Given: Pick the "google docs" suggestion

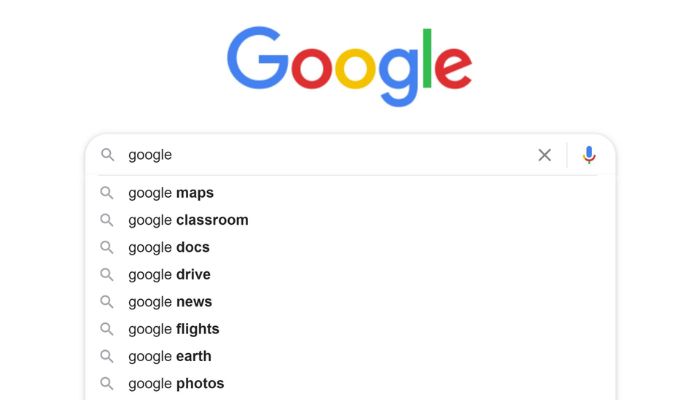Looking at the screenshot, I should [x=169, y=247].
